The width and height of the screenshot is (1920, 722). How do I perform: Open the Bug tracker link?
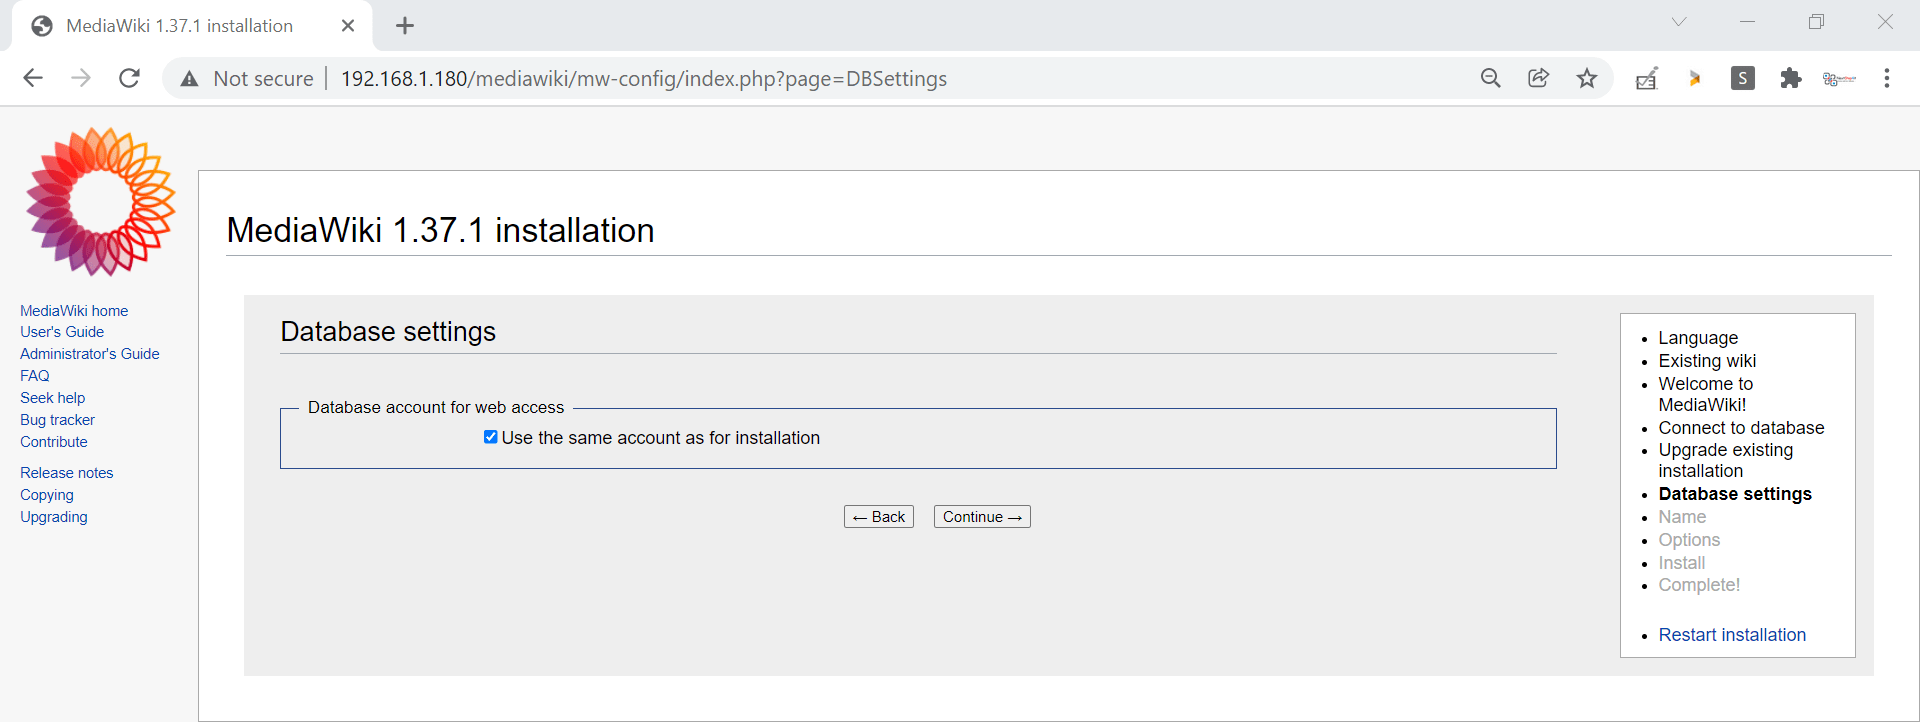pyautogui.click(x=57, y=420)
